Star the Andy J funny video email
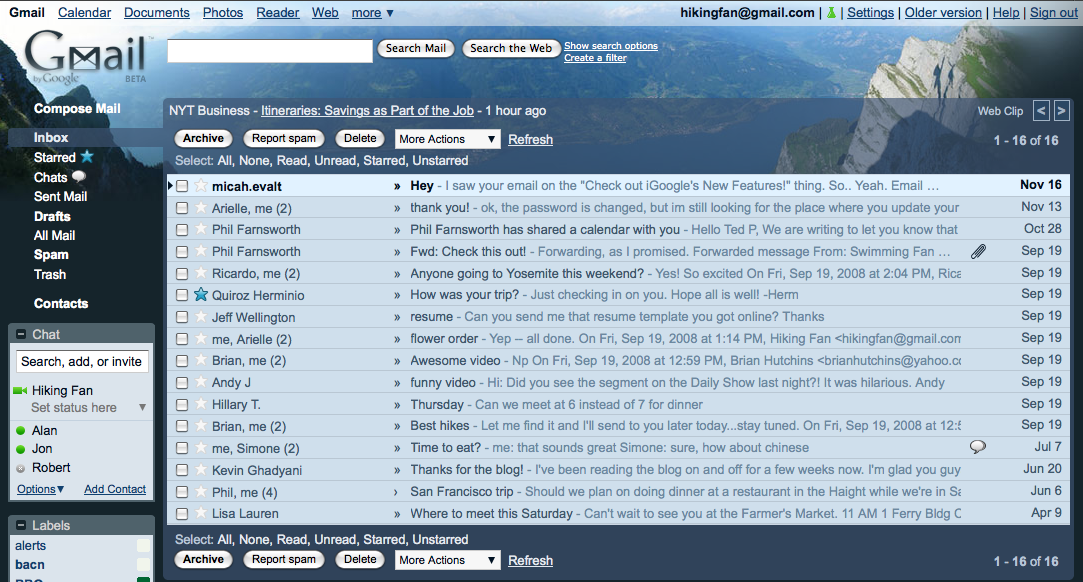The width and height of the screenshot is (1083, 582). point(200,381)
